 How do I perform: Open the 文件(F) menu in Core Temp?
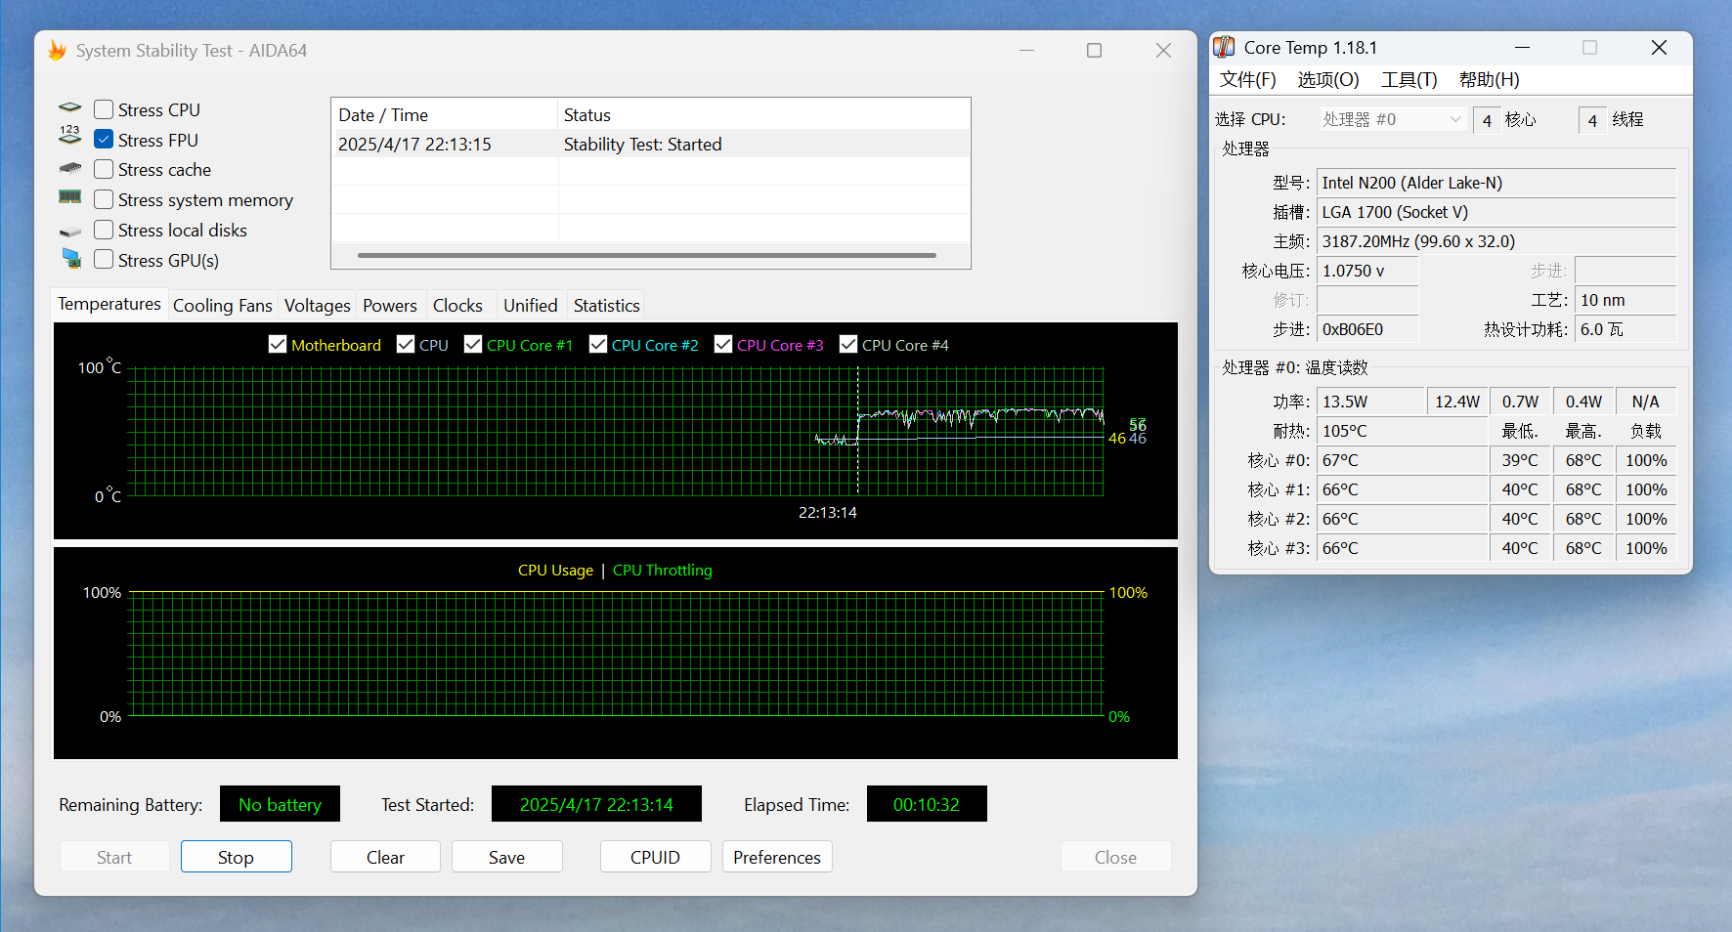click(x=1247, y=79)
